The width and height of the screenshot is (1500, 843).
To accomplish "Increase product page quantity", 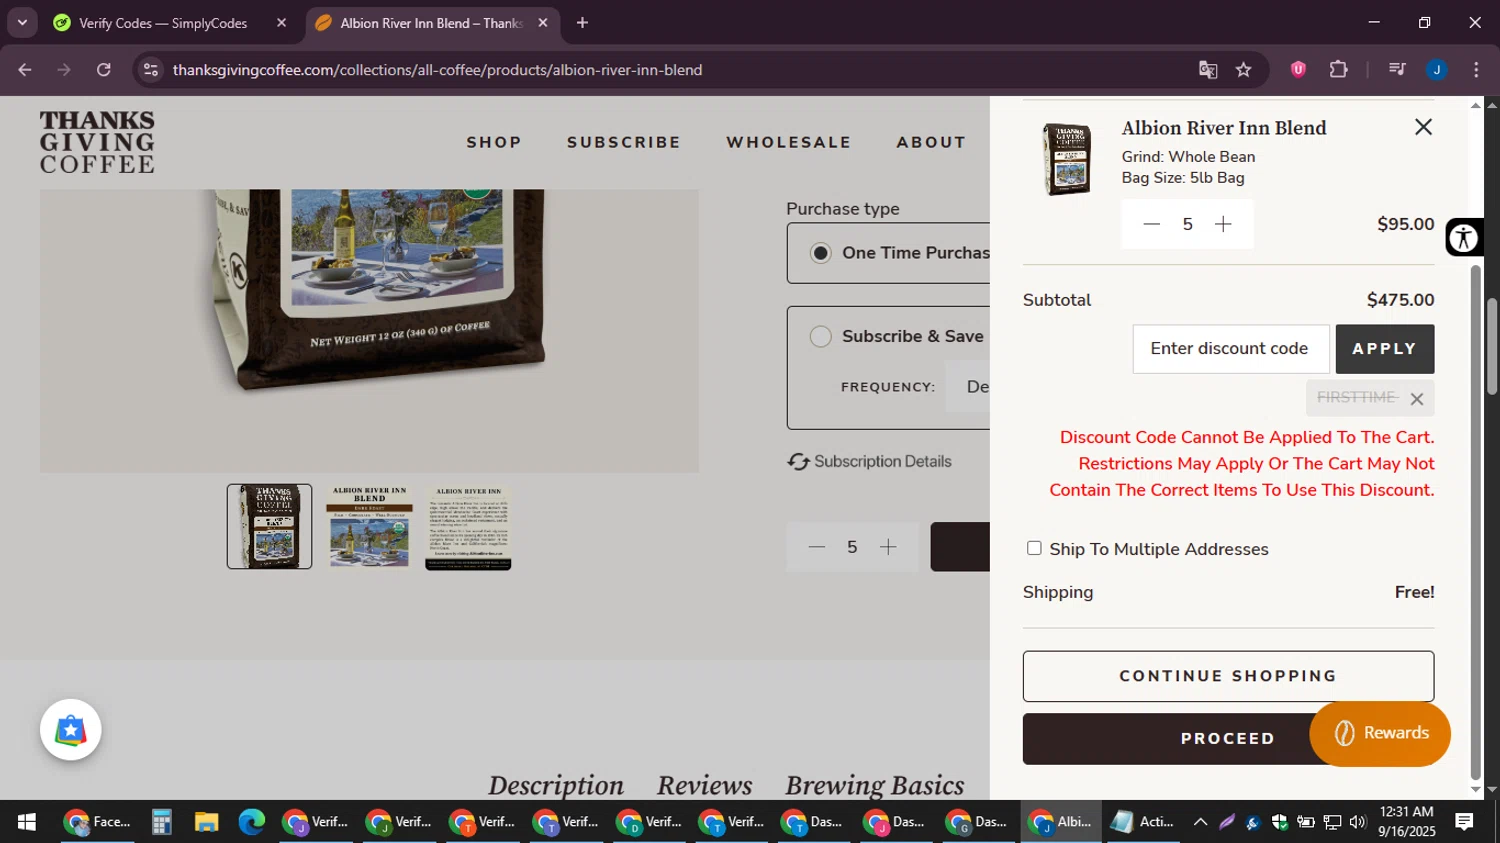I will point(888,547).
